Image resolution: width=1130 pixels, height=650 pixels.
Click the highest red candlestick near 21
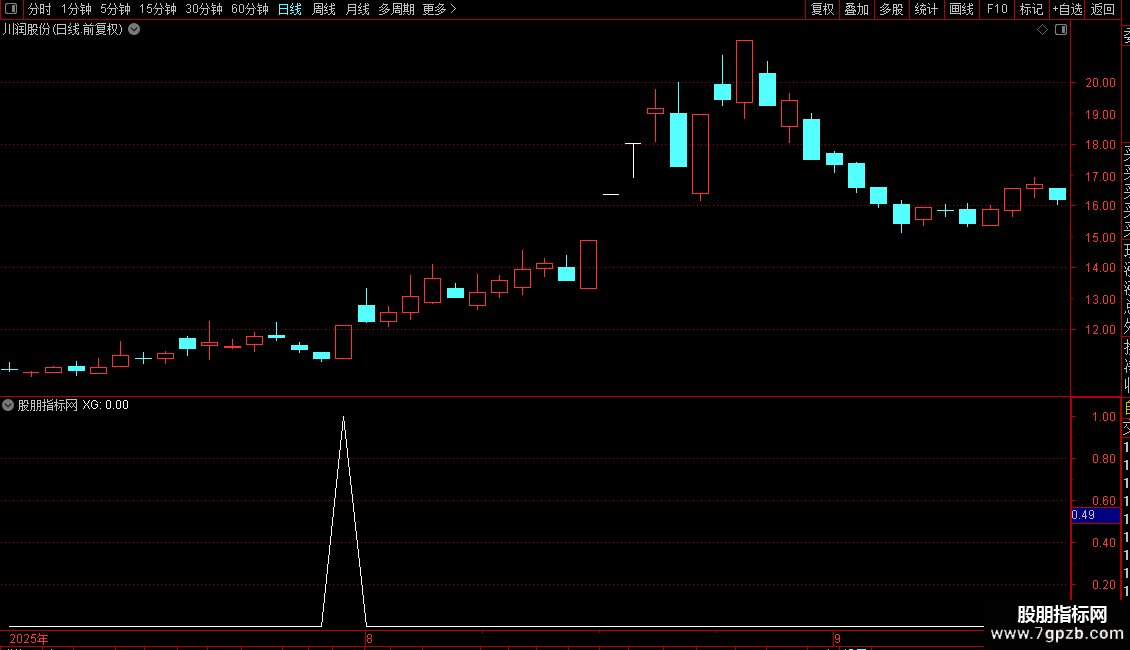[744, 71]
